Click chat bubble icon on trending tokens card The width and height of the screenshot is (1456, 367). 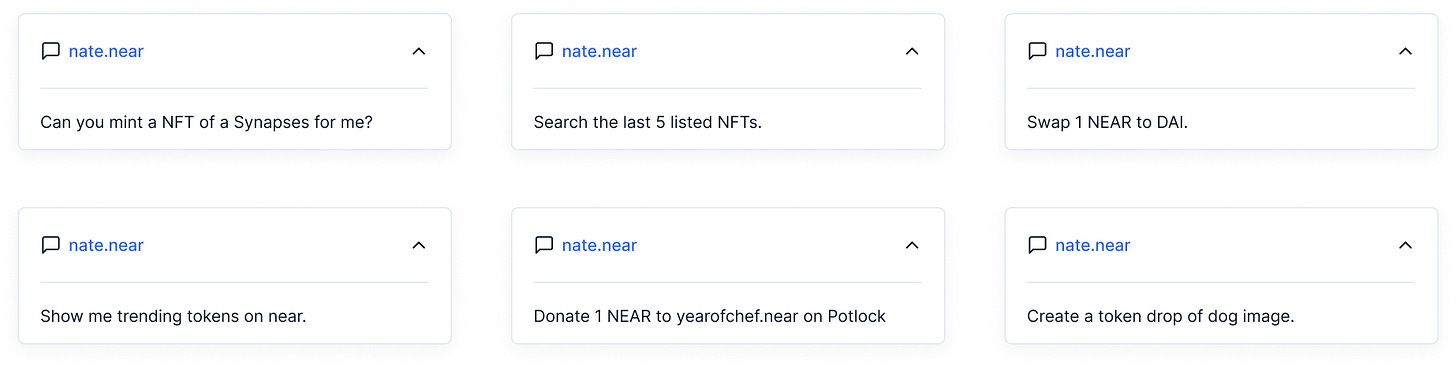[50, 245]
